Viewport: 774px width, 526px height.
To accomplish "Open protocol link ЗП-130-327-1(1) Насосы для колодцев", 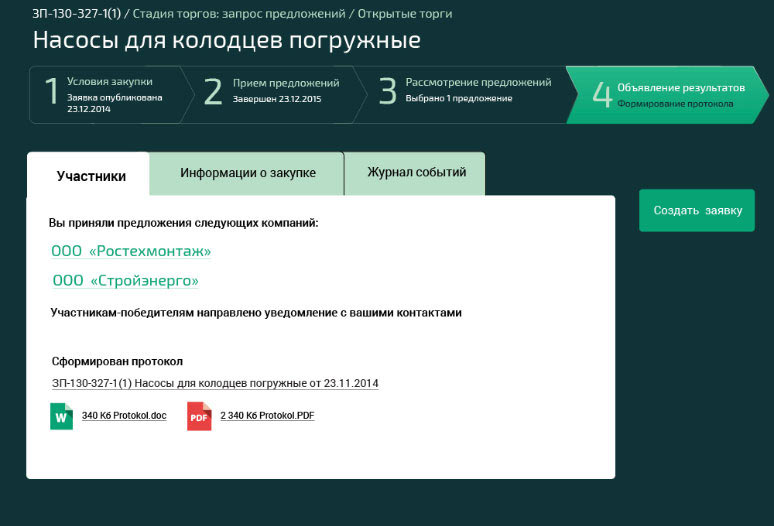I will (x=215, y=383).
